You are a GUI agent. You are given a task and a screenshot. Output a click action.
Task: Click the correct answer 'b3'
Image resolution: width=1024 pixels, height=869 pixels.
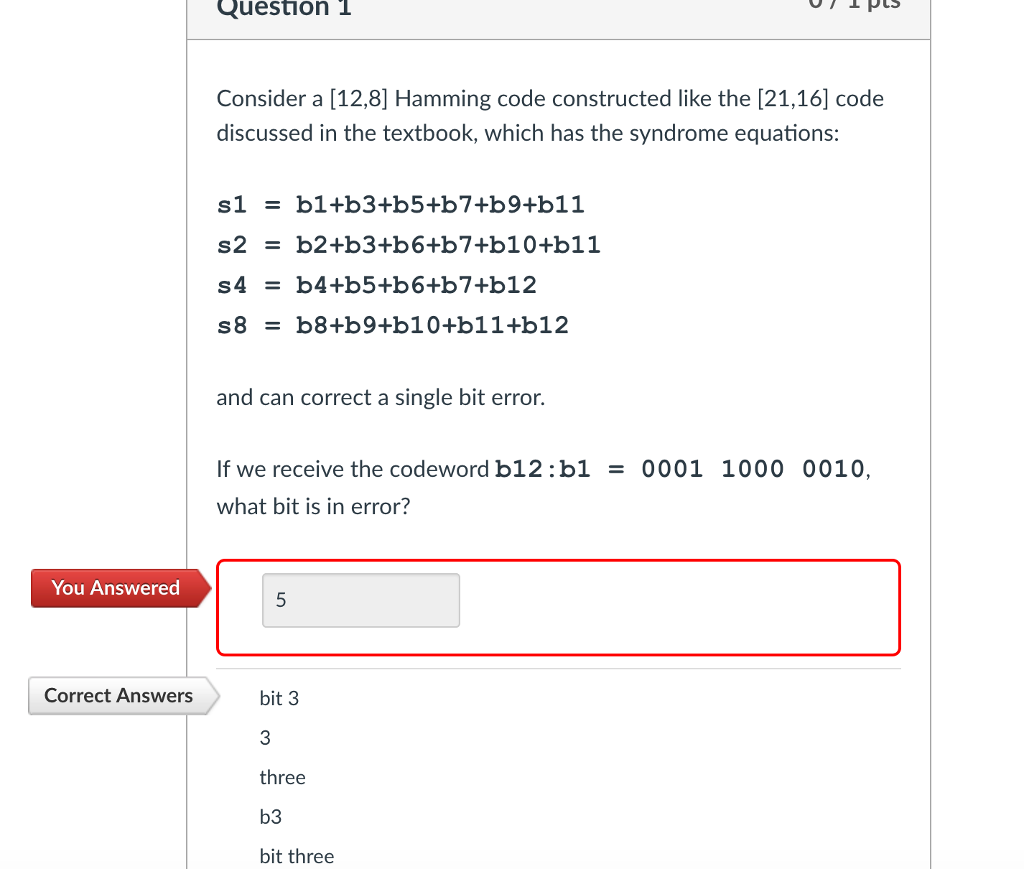point(270,817)
